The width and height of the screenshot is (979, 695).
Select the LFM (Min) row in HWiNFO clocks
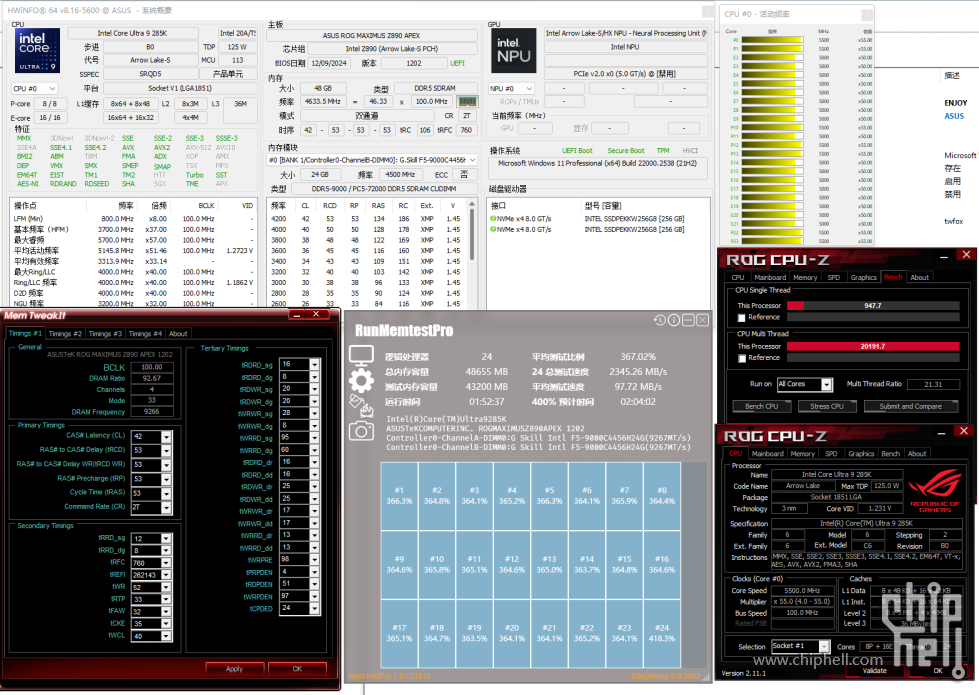pos(134,219)
